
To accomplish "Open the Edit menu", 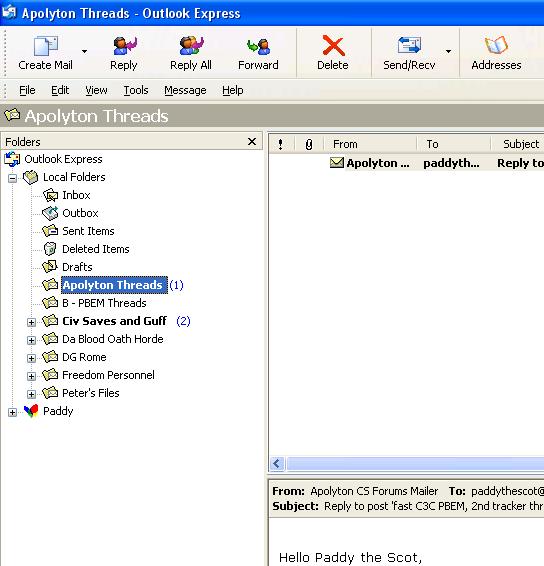I will coord(60,90).
